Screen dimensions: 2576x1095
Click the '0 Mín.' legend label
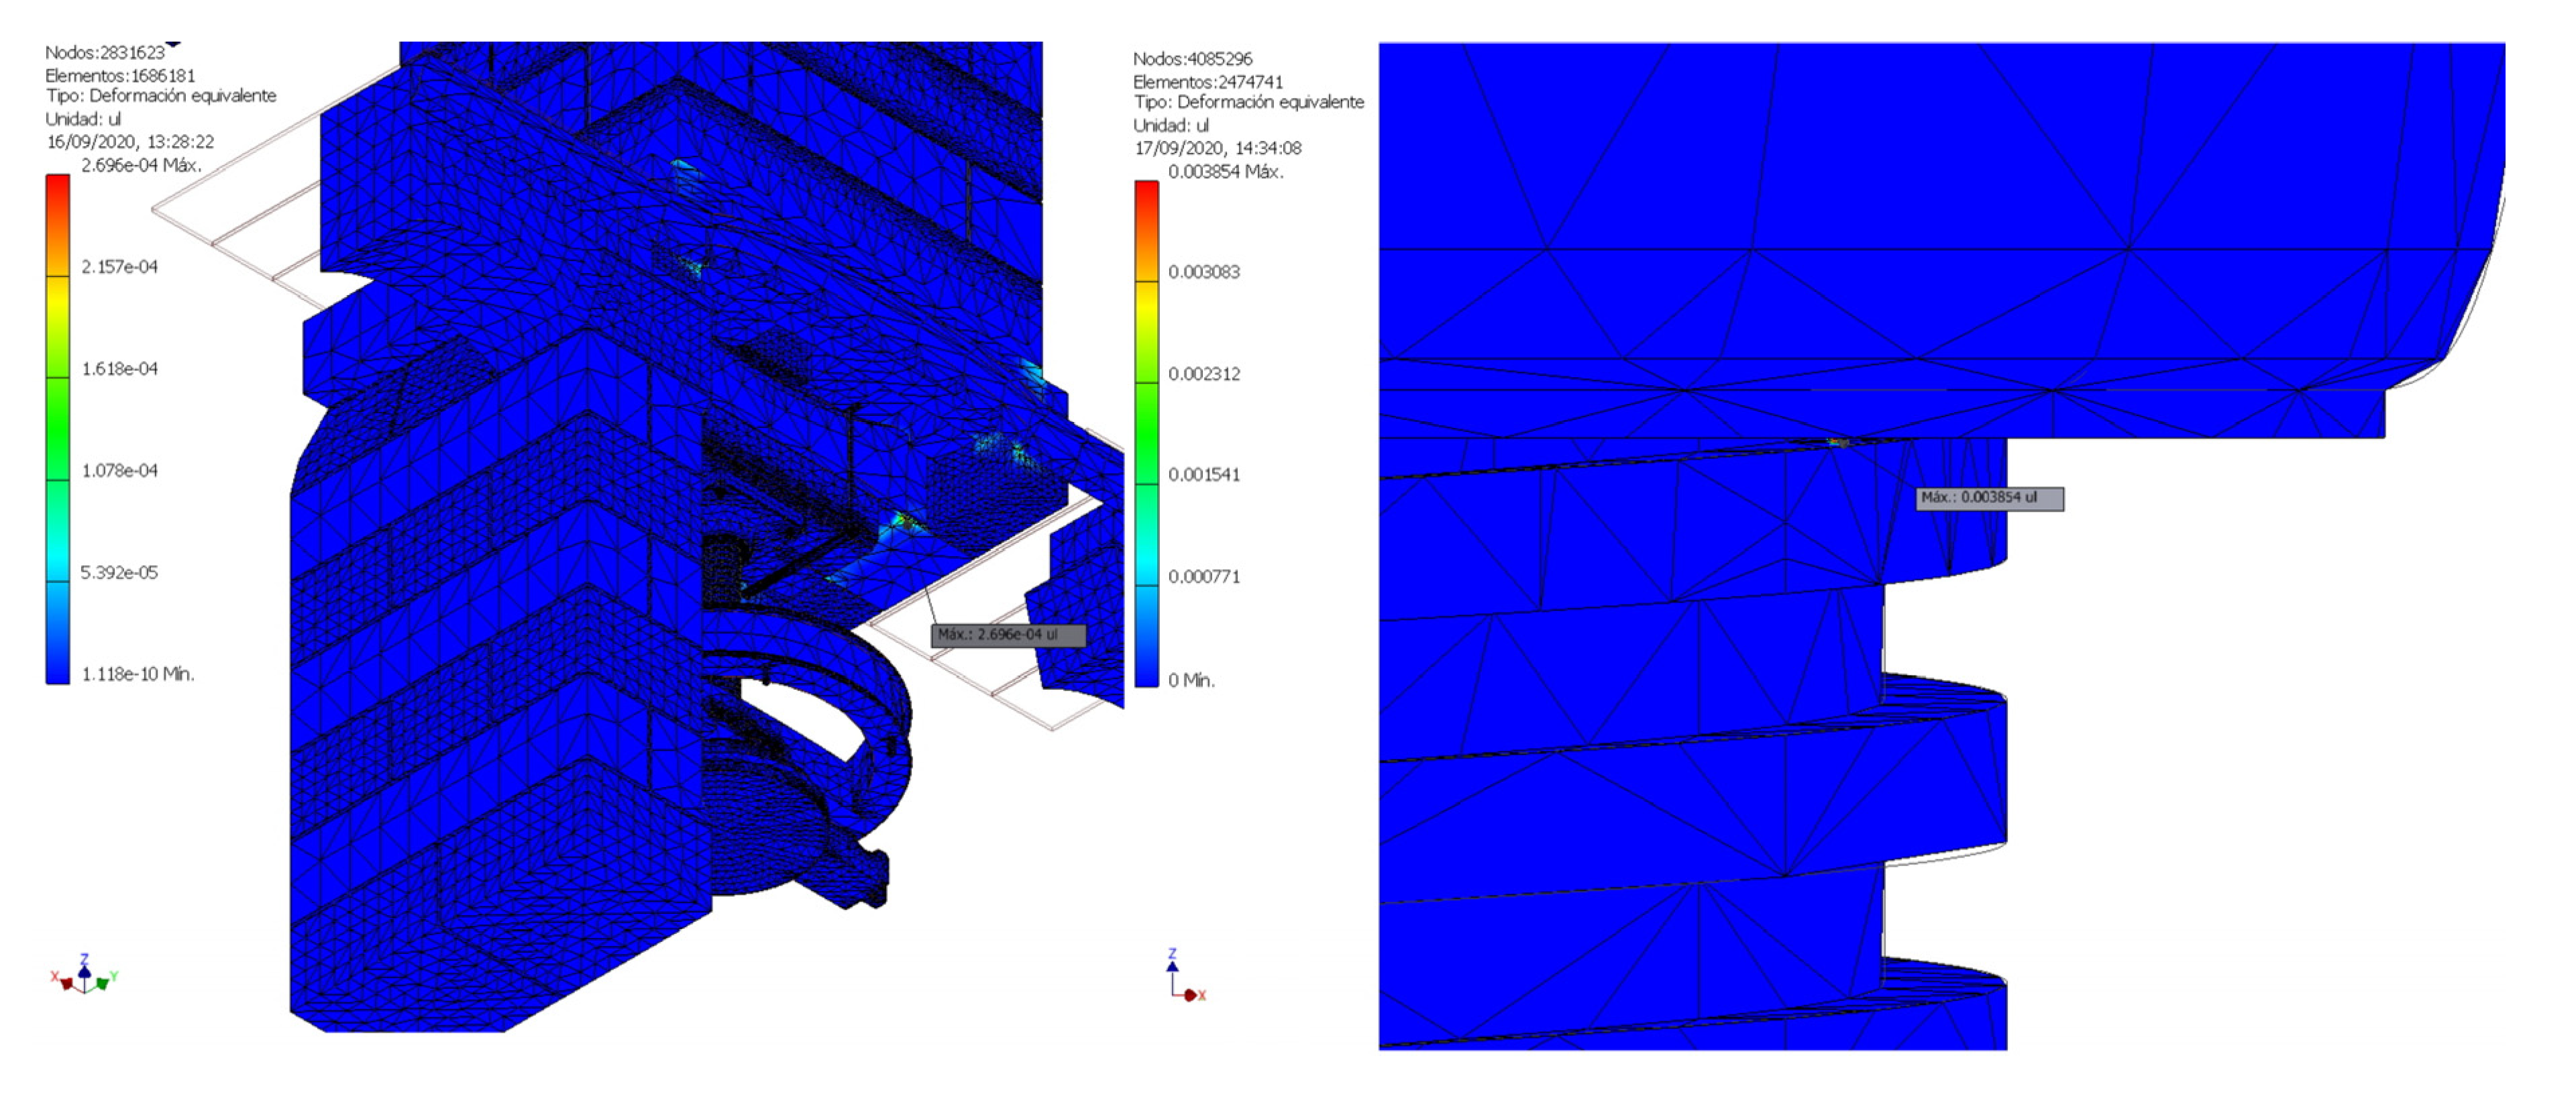(1191, 681)
